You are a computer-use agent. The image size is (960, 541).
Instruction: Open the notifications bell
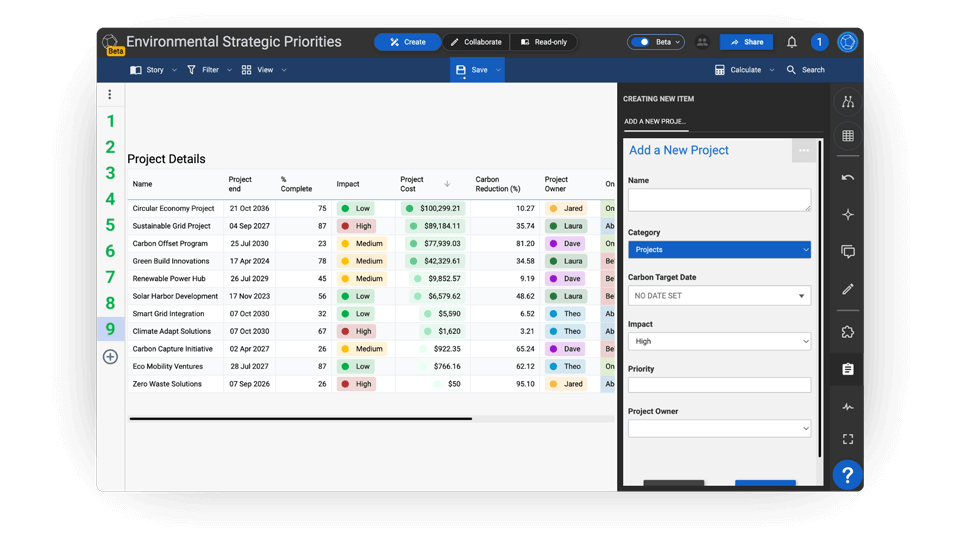click(791, 42)
